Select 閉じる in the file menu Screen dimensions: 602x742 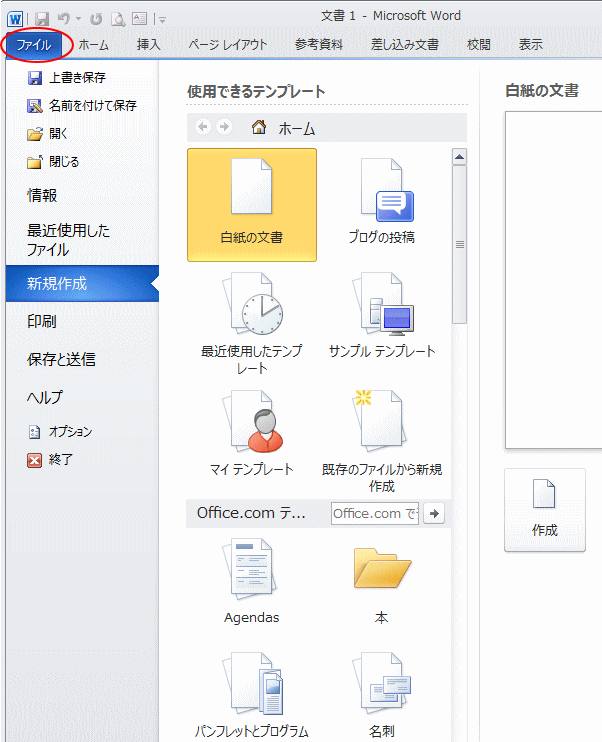(53, 162)
